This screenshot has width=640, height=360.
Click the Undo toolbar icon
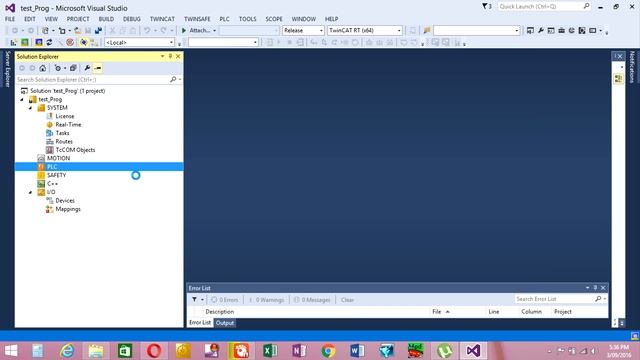(x=147, y=31)
